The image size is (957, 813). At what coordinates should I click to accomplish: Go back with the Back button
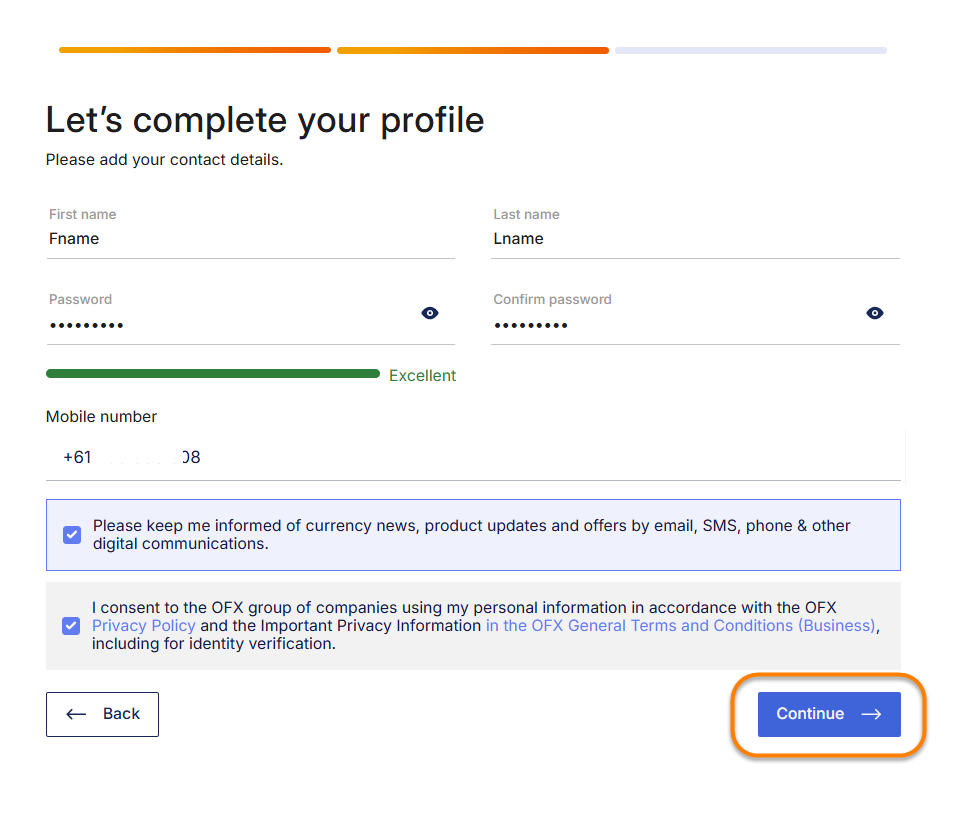click(102, 714)
